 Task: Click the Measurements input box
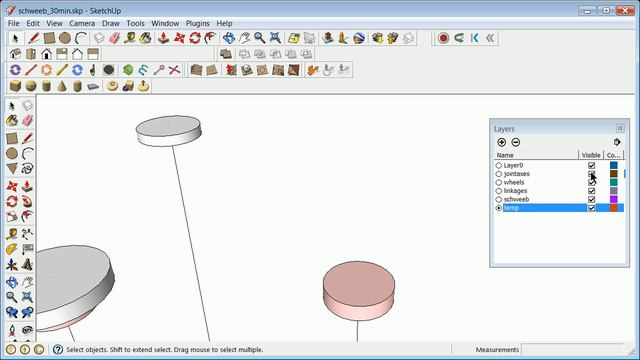pos(573,349)
